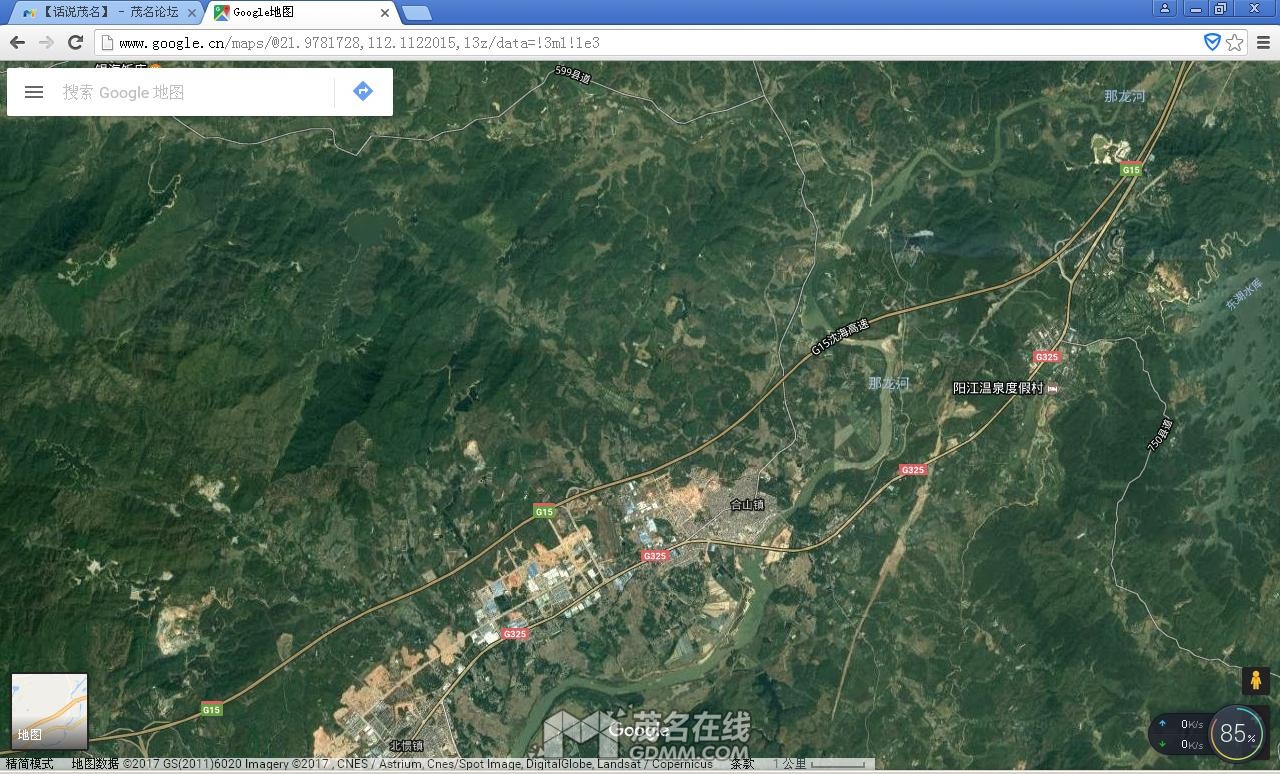Click the 85% speed meter widget
Image resolution: width=1280 pixels, height=774 pixels.
pyautogui.click(x=1236, y=734)
